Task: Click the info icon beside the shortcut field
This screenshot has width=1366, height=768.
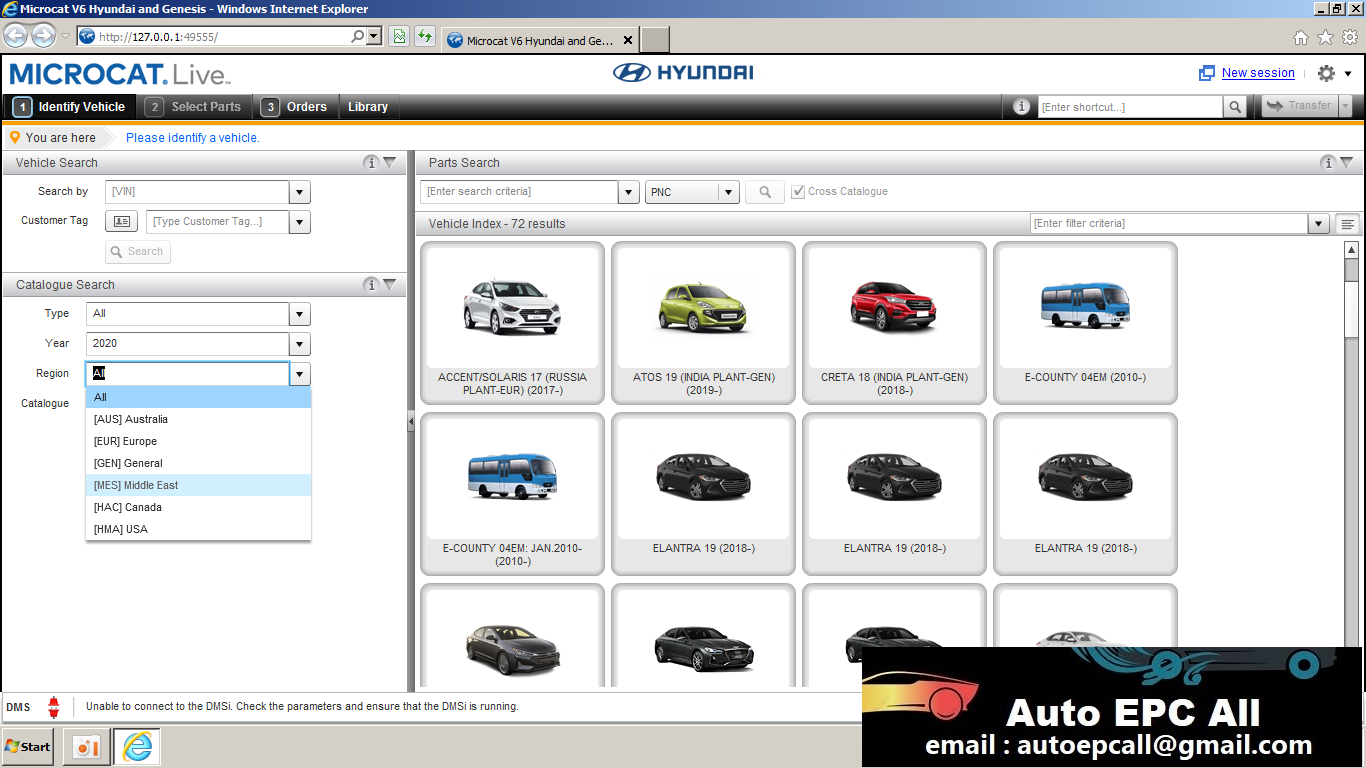Action: [x=1021, y=107]
